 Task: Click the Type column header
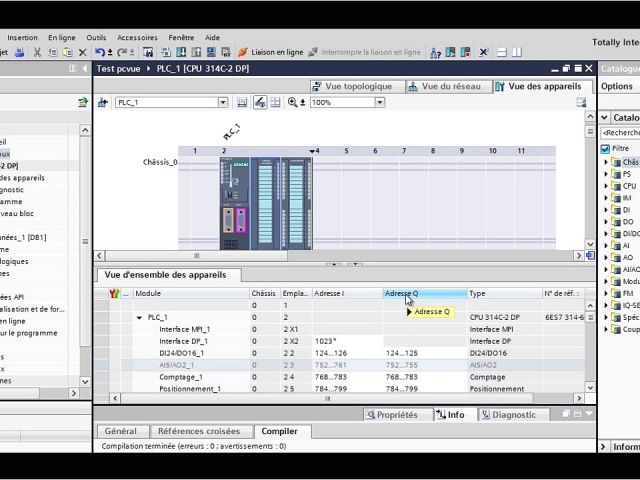pyautogui.click(x=504, y=293)
